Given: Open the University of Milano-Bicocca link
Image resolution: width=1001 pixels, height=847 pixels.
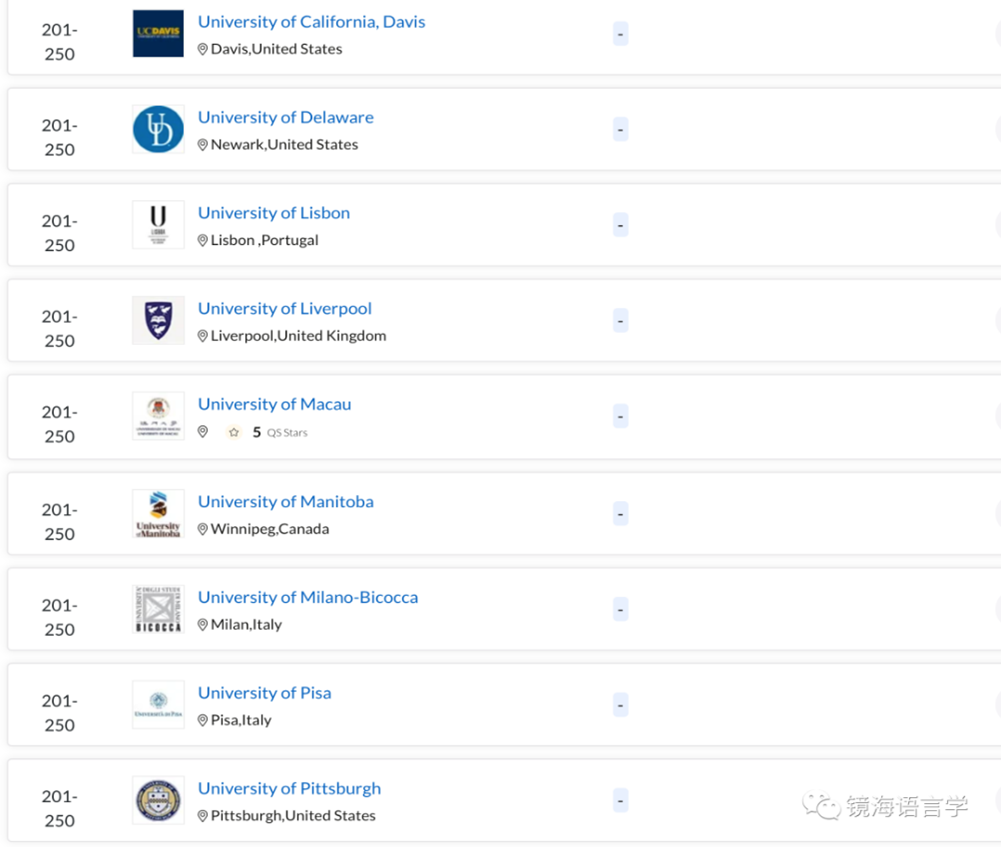Looking at the screenshot, I should tap(308, 597).
